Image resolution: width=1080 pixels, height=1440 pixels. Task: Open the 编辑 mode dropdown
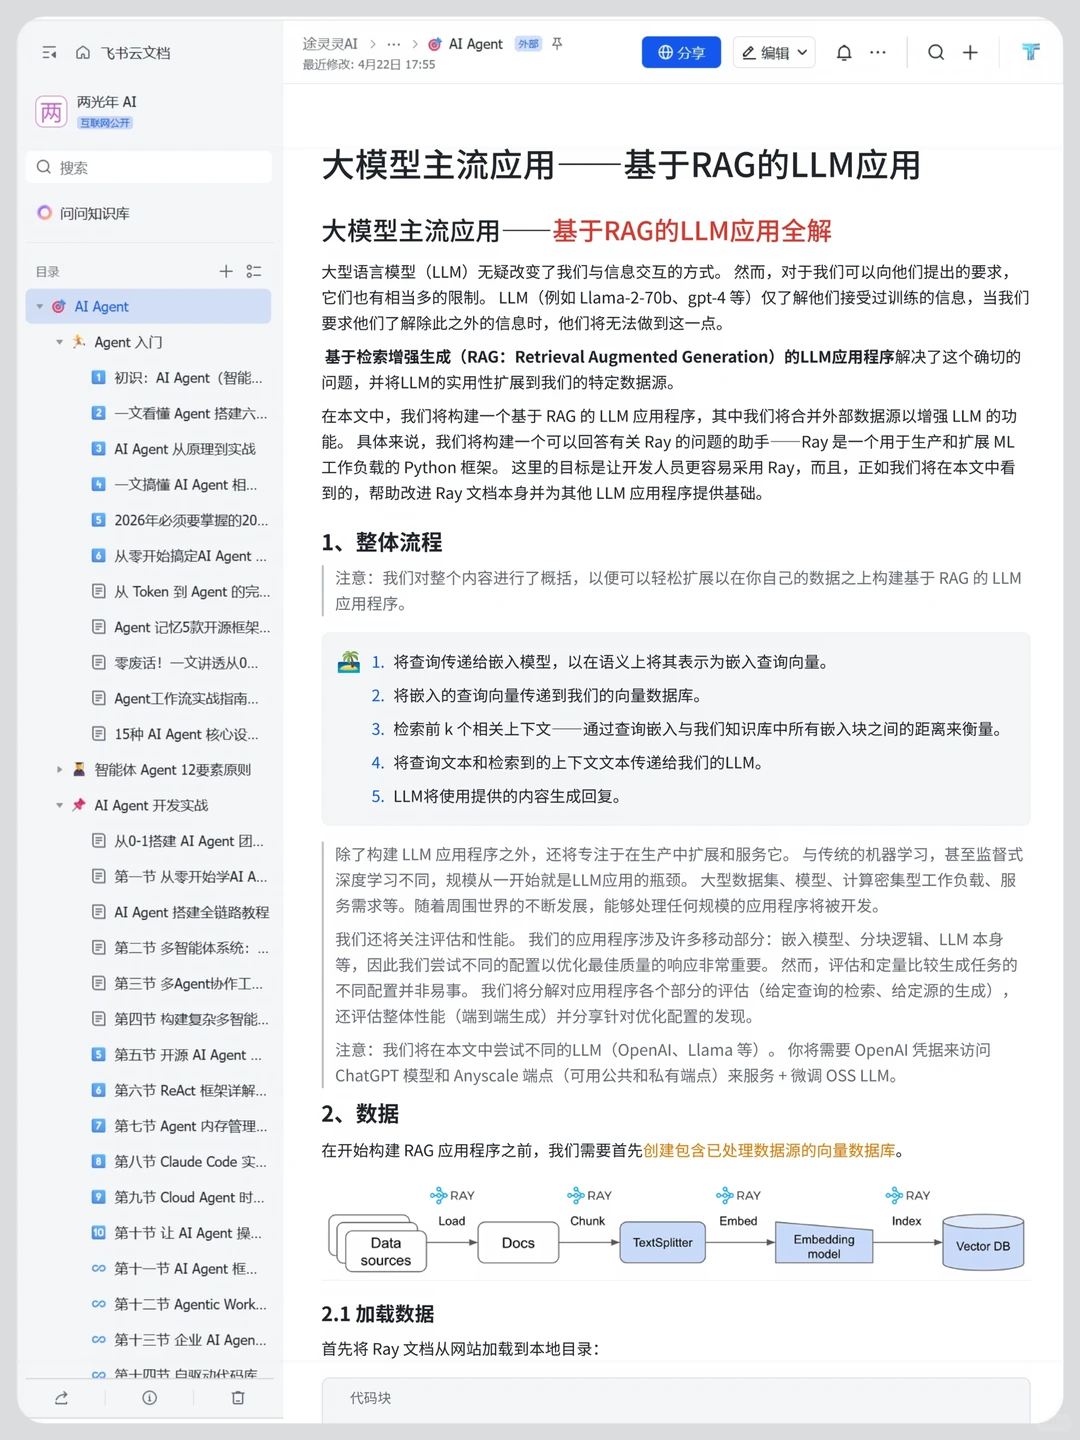[775, 52]
